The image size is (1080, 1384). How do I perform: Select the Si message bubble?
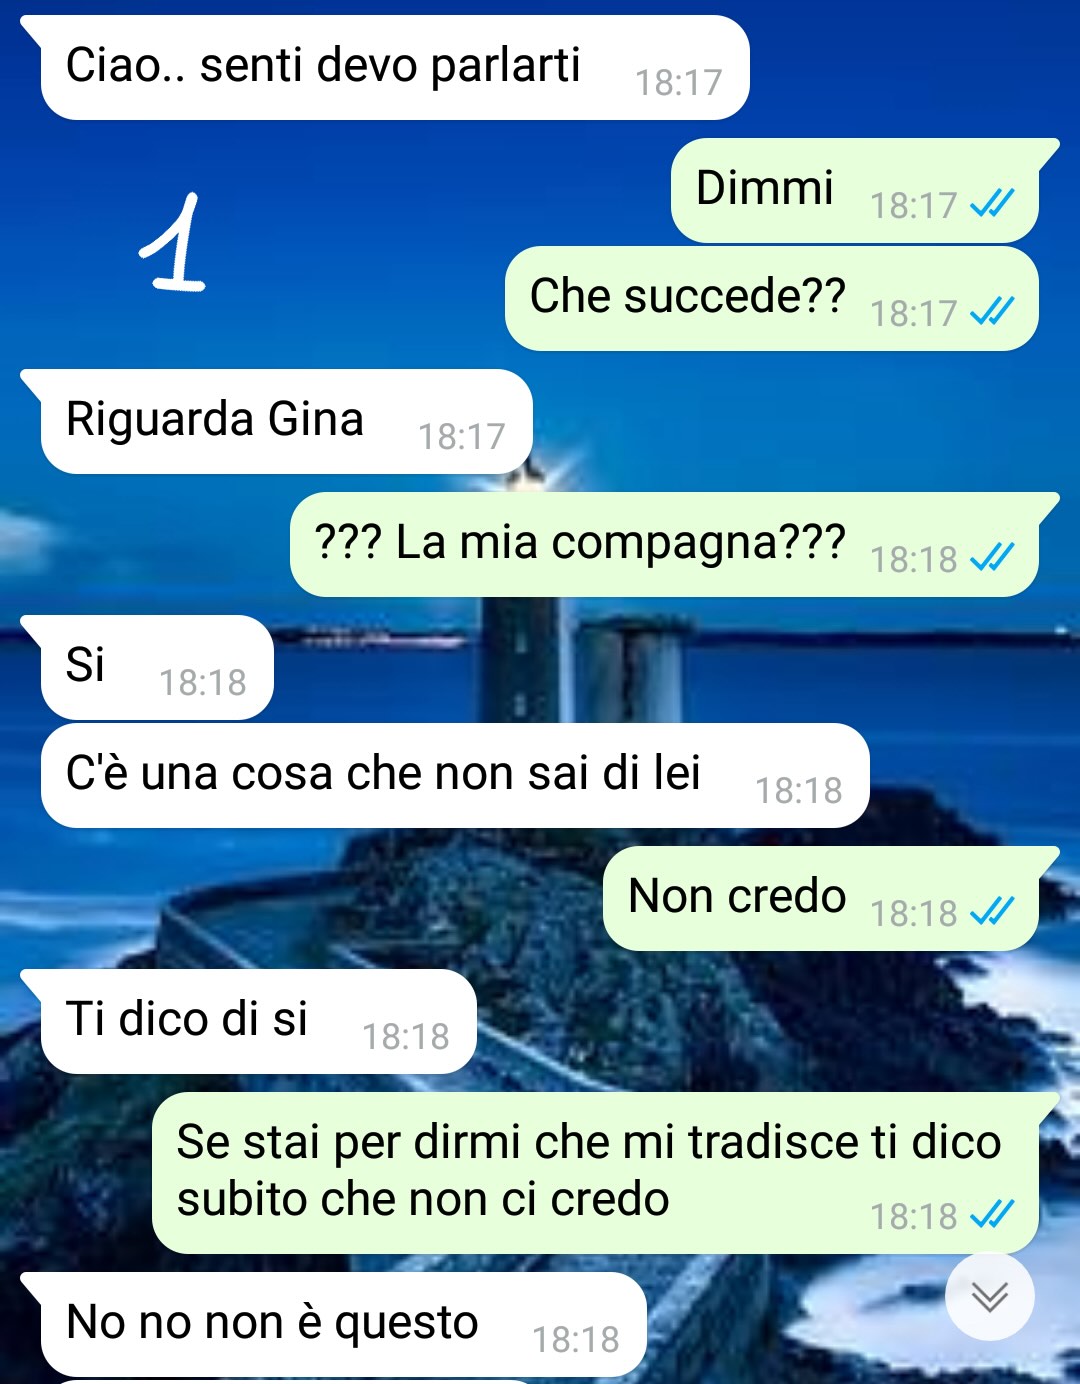pos(156,667)
